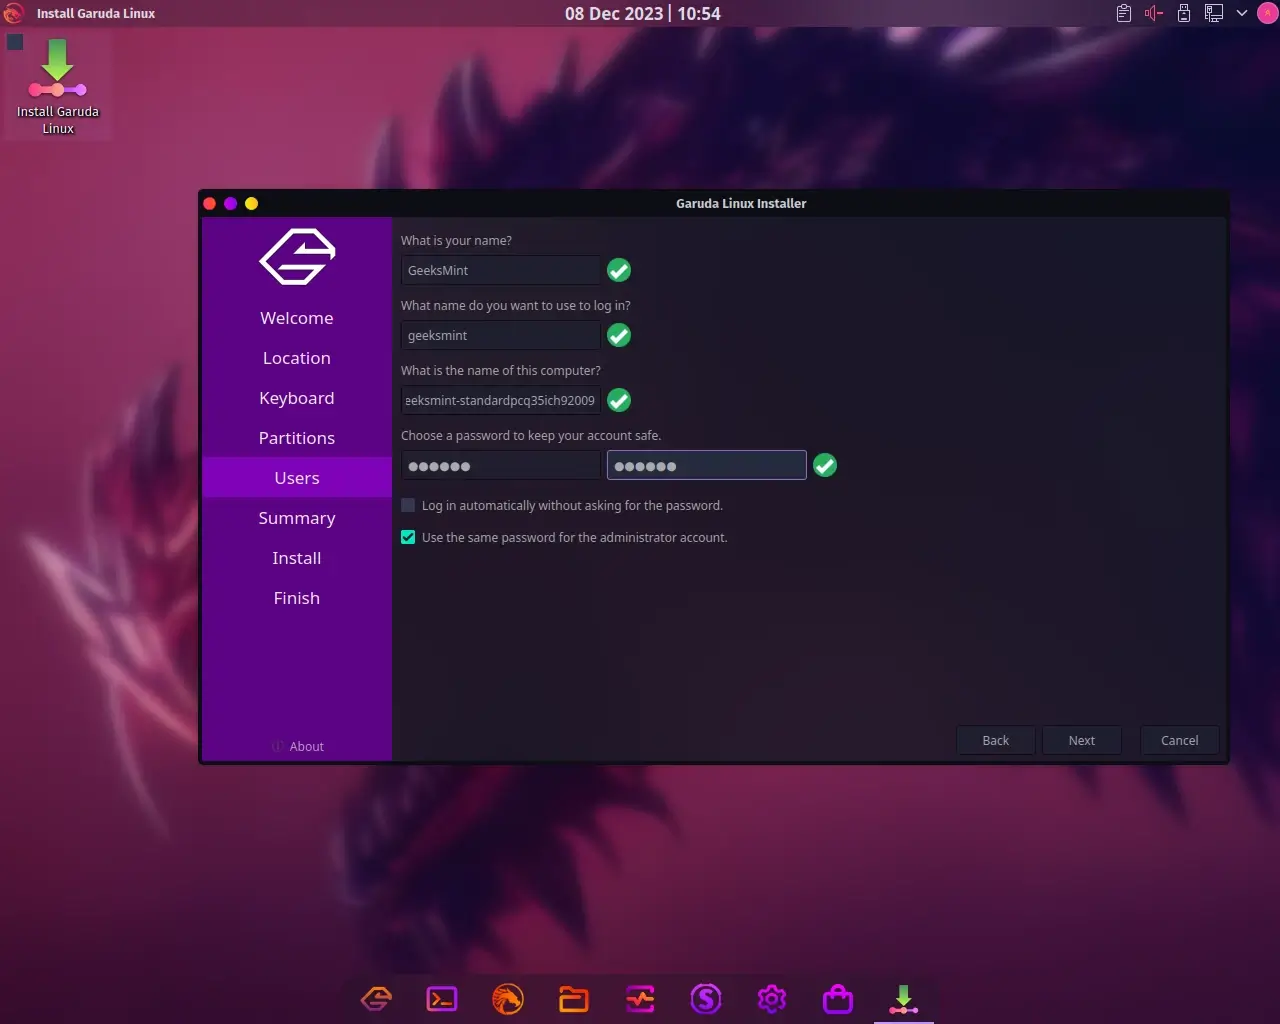
Task: Click the green checkmark beside login name
Action: [x=619, y=335]
